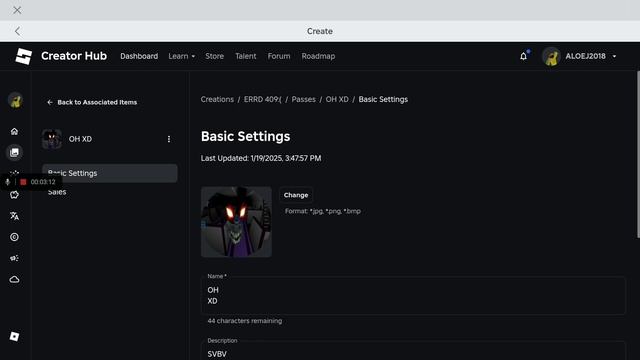Click the 'Format: *.jpg, *.png, *.bmp' text
The image size is (640, 360).
click(x=323, y=211)
